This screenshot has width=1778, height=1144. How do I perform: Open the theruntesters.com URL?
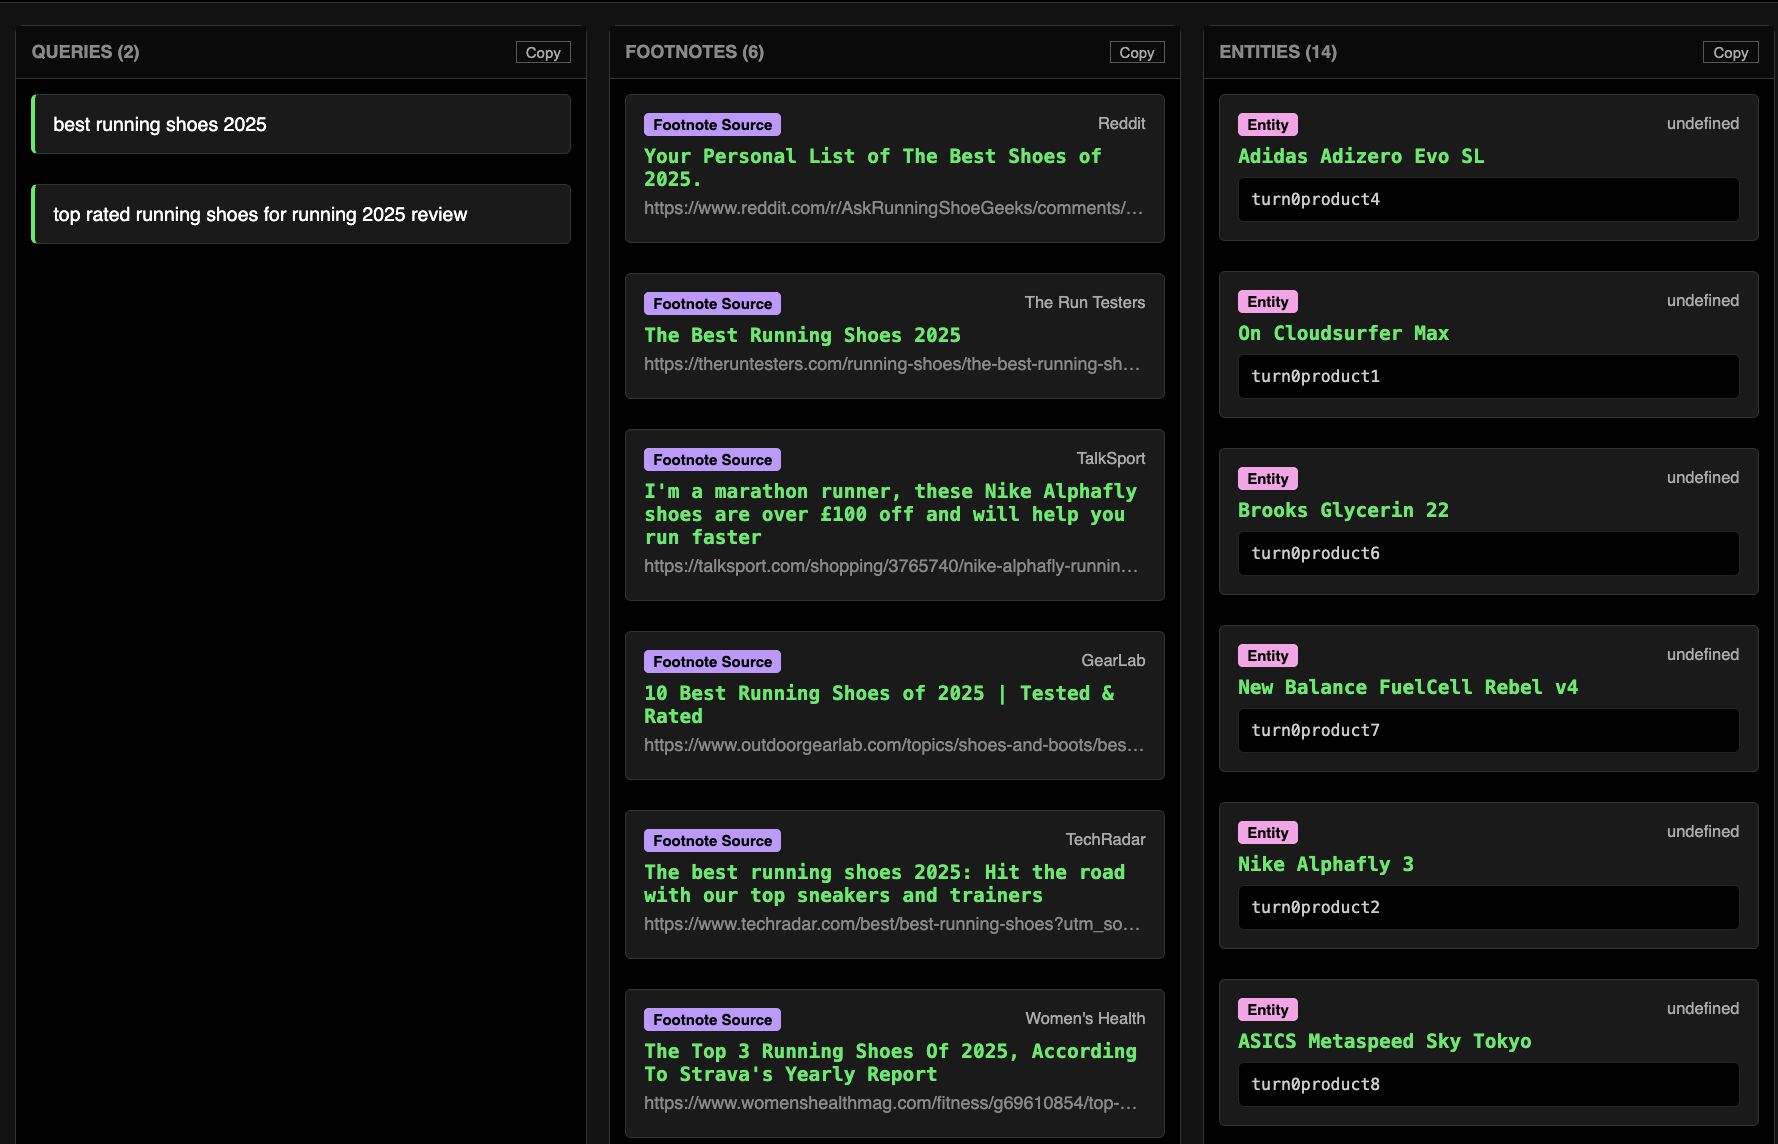[892, 364]
